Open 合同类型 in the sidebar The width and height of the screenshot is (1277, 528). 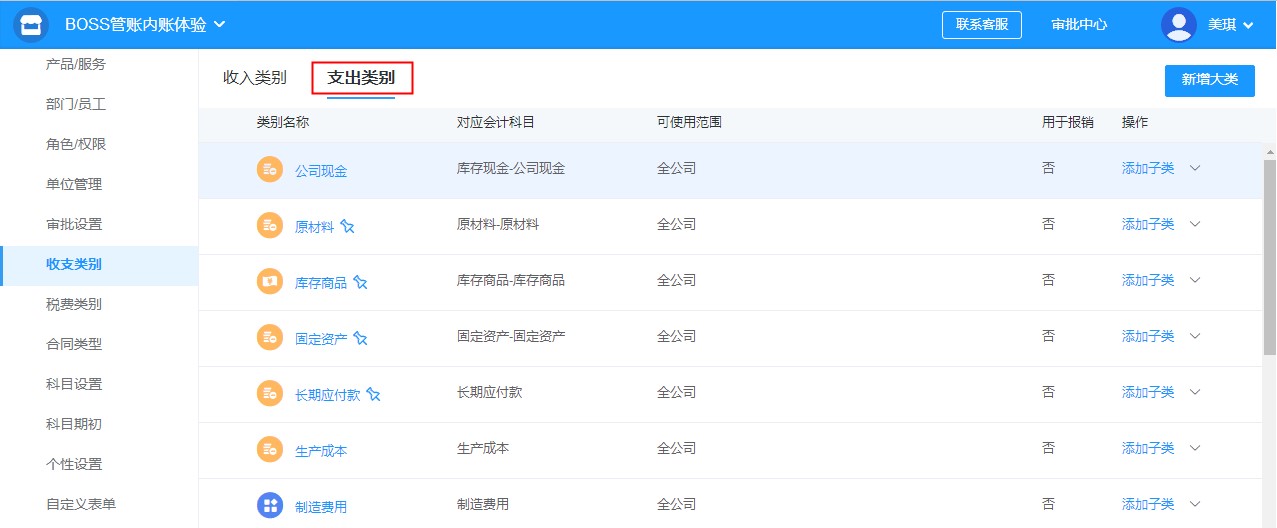click(74, 344)
